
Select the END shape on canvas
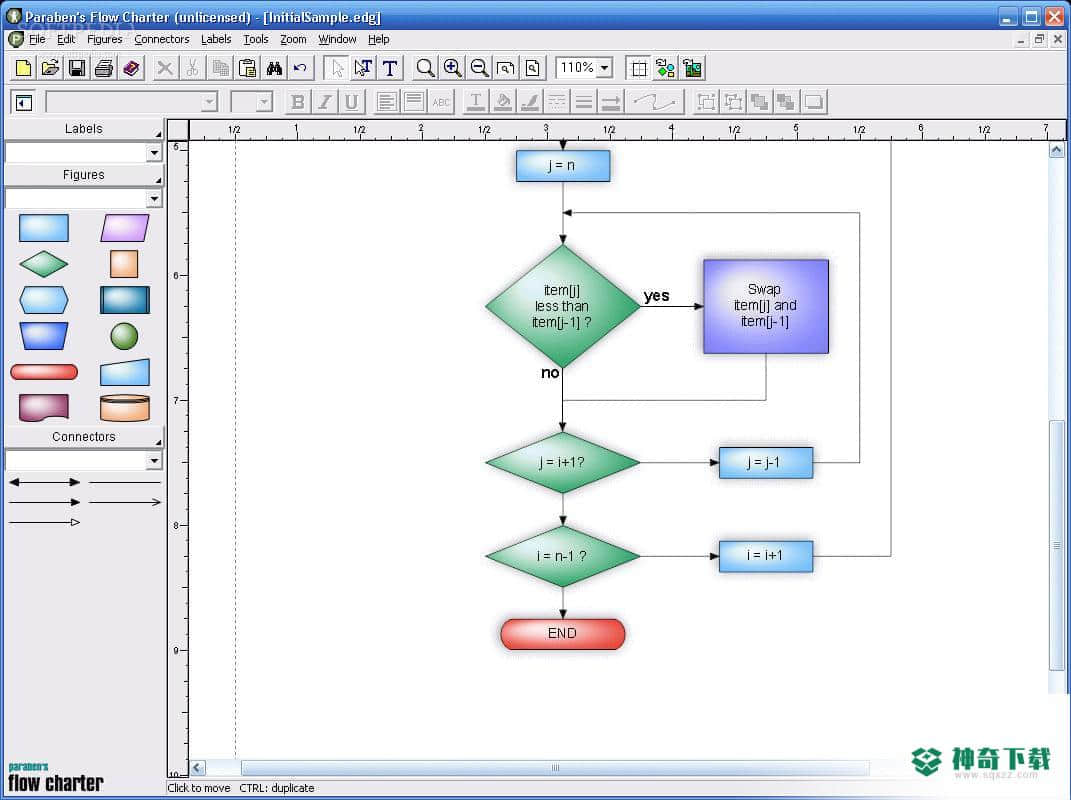(x=562, y=634)
